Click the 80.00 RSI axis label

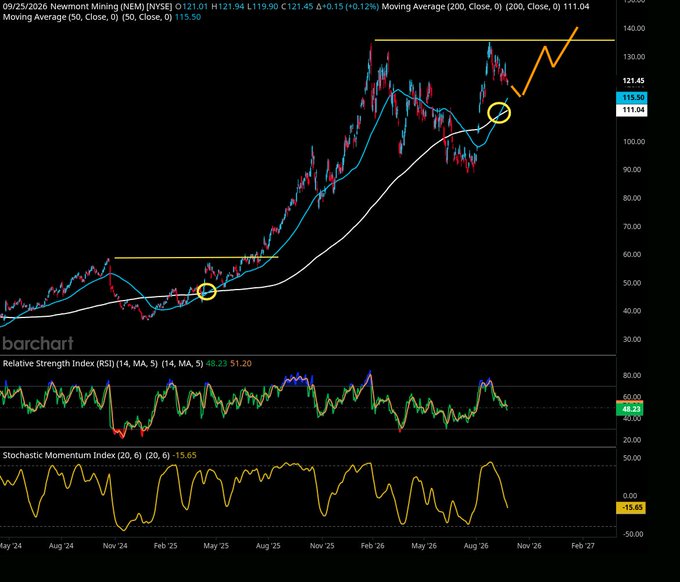(632, 376)
